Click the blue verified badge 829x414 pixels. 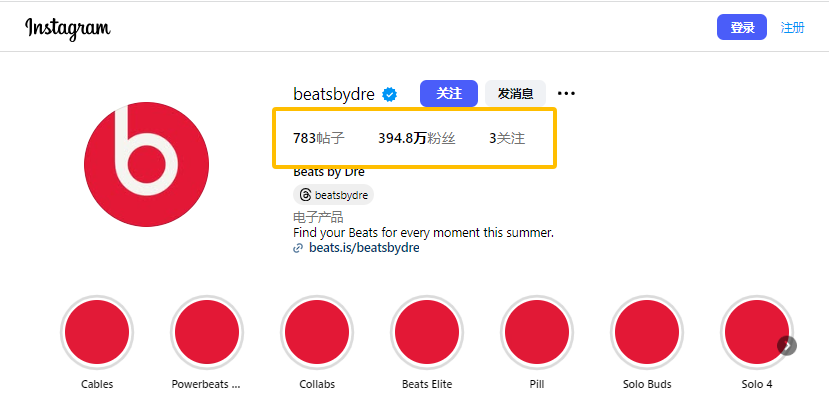[x=390, y=94]
